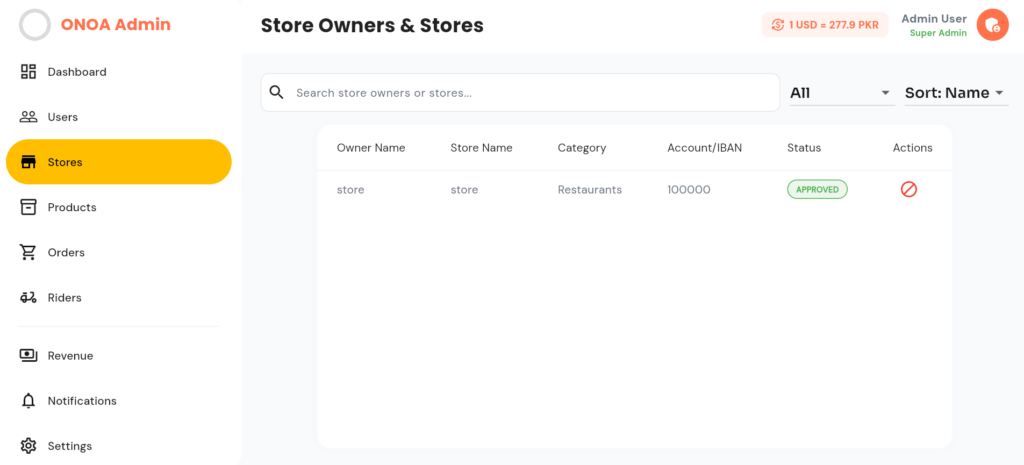Open the Riders section
The width and height of the screenshot is (1024, 465).
point(119,297)
